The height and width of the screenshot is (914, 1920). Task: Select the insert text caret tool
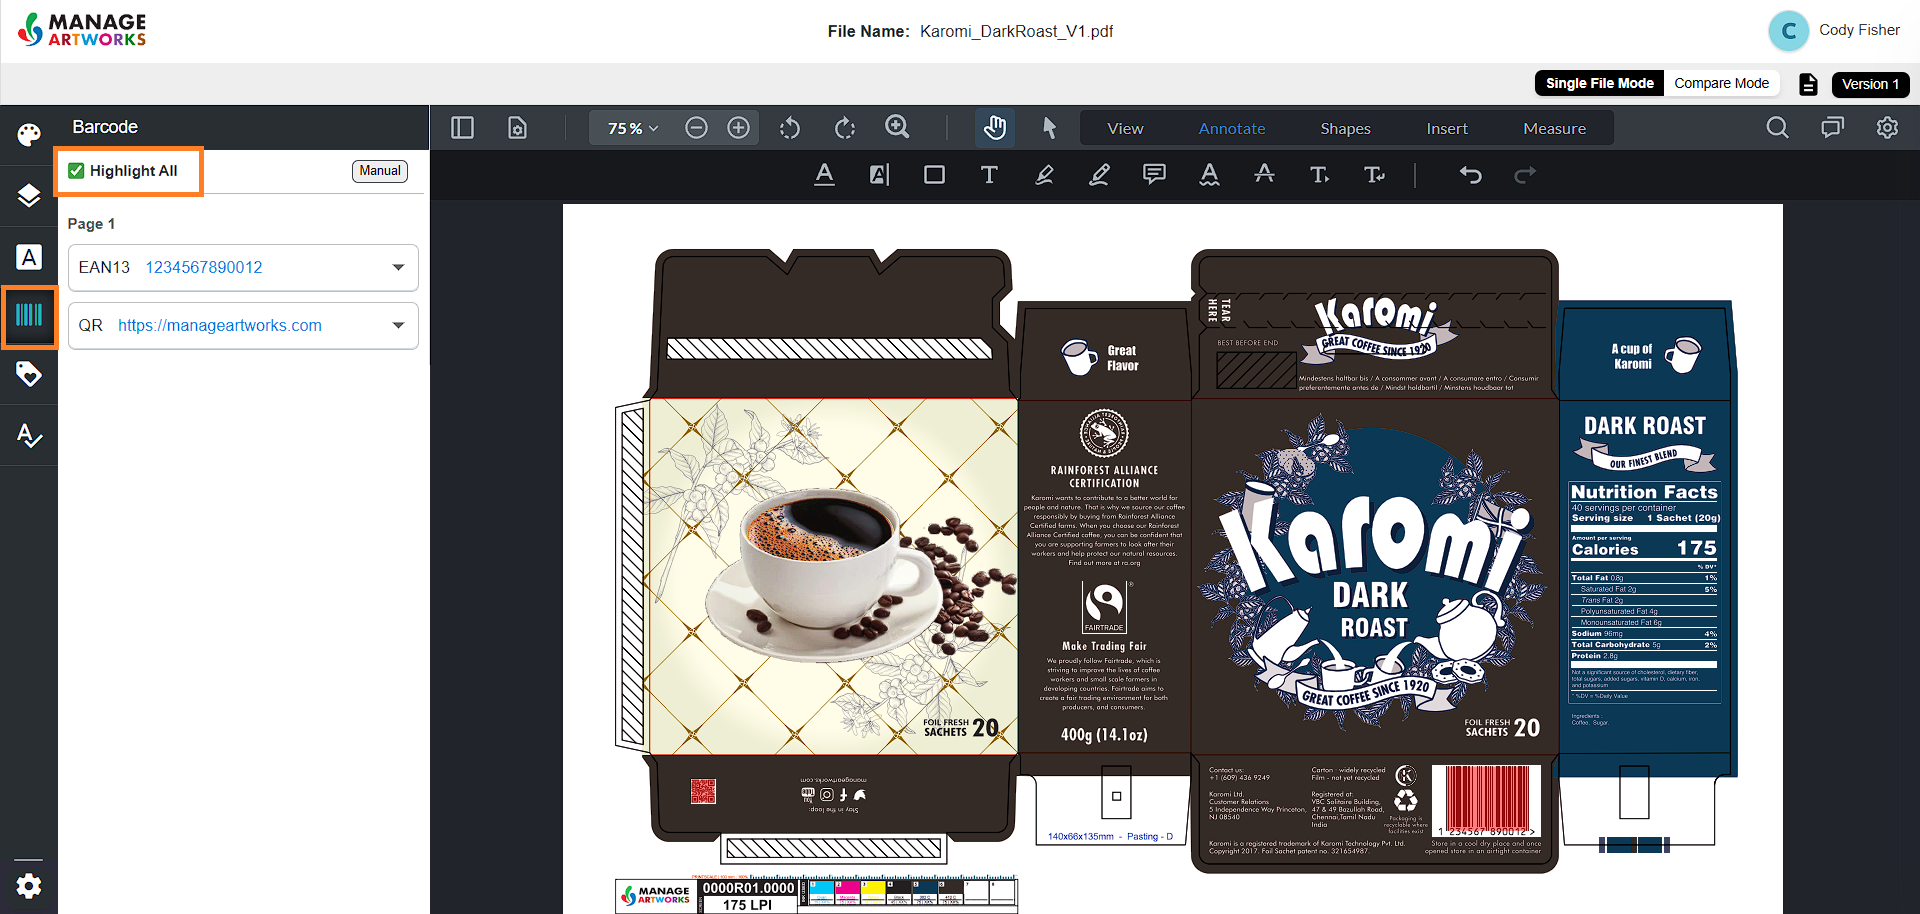coord(1319,175)
